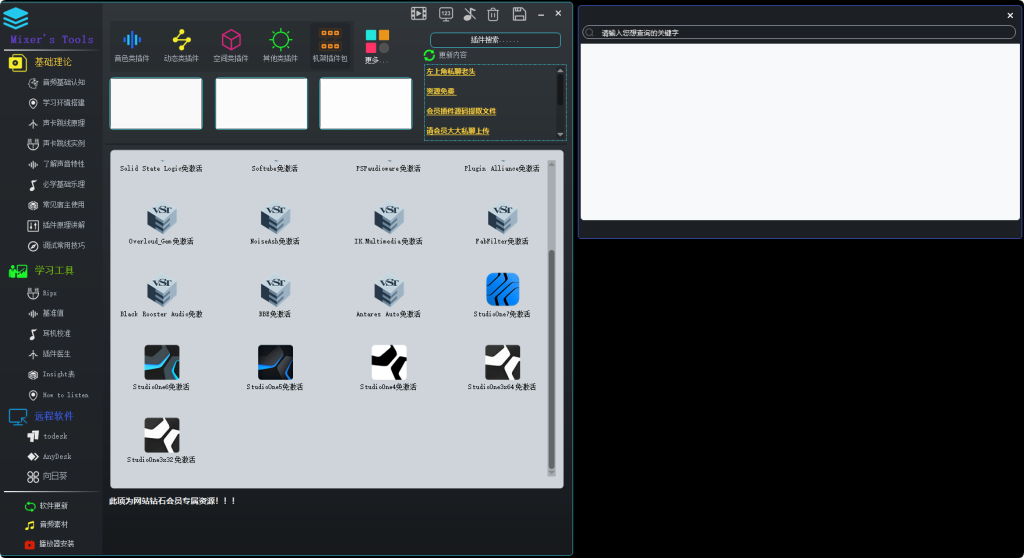Select the 机架插件包 rack plugin pack tab
Image resolution: width=1024 pixels, height=558 pixels.
[x=330, y=46]
